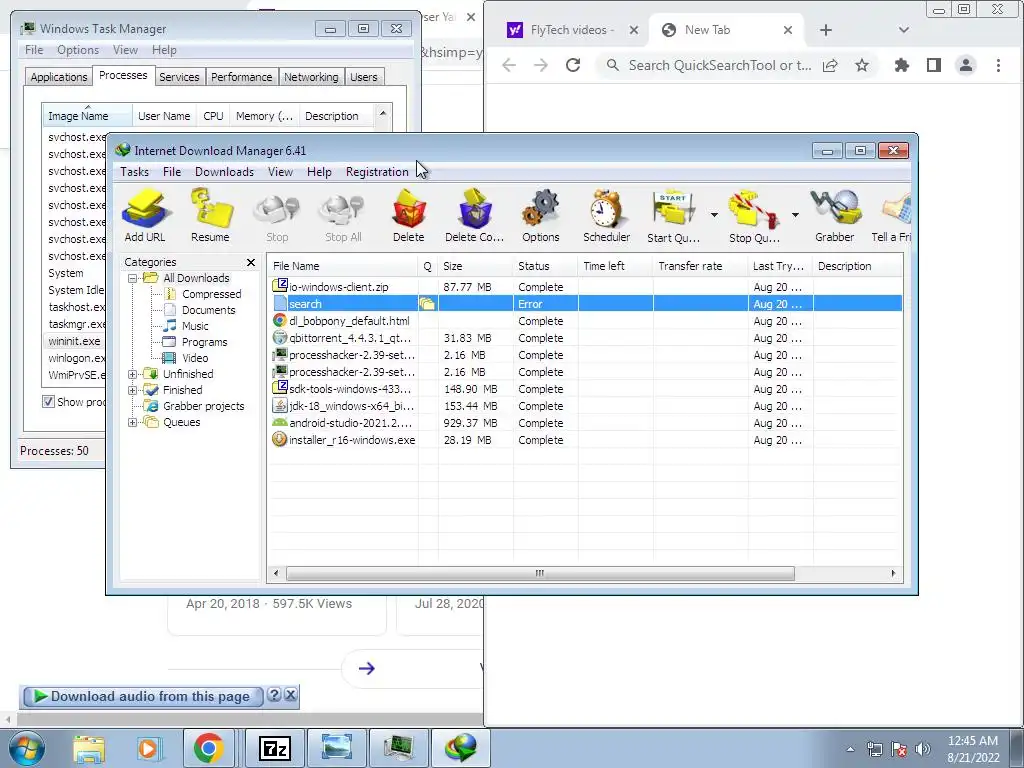The image size is (1024, 768).
Task: Click Delete Completed toolbar icon
Action: tap(475, 216)
